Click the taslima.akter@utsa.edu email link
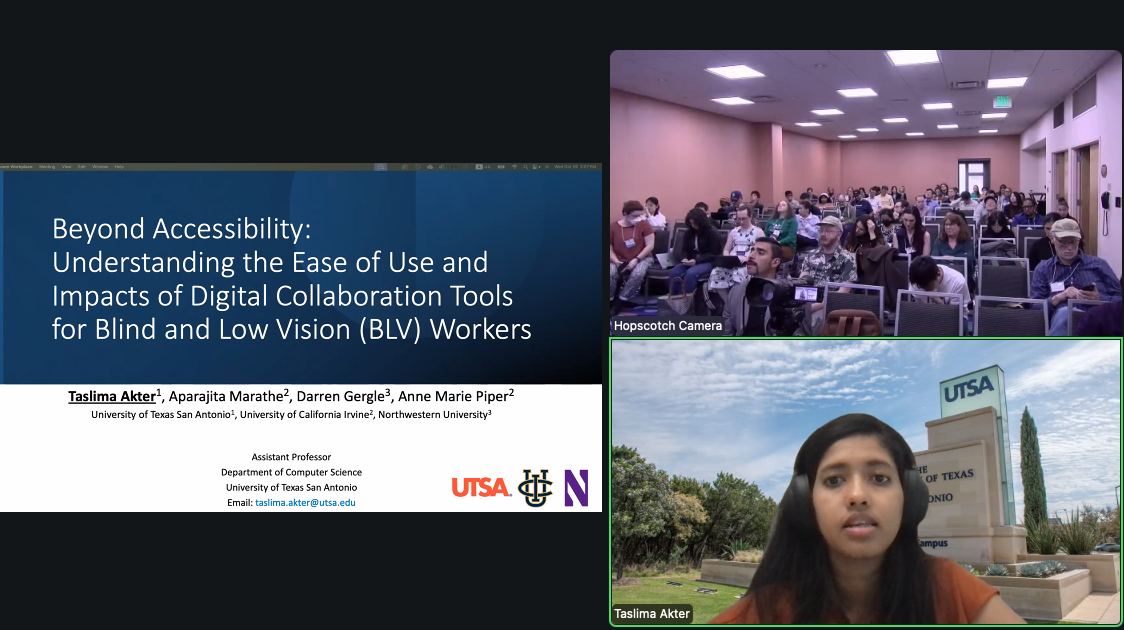The height and width of the screenshot is (630, 1124). [x=305, y=502]
